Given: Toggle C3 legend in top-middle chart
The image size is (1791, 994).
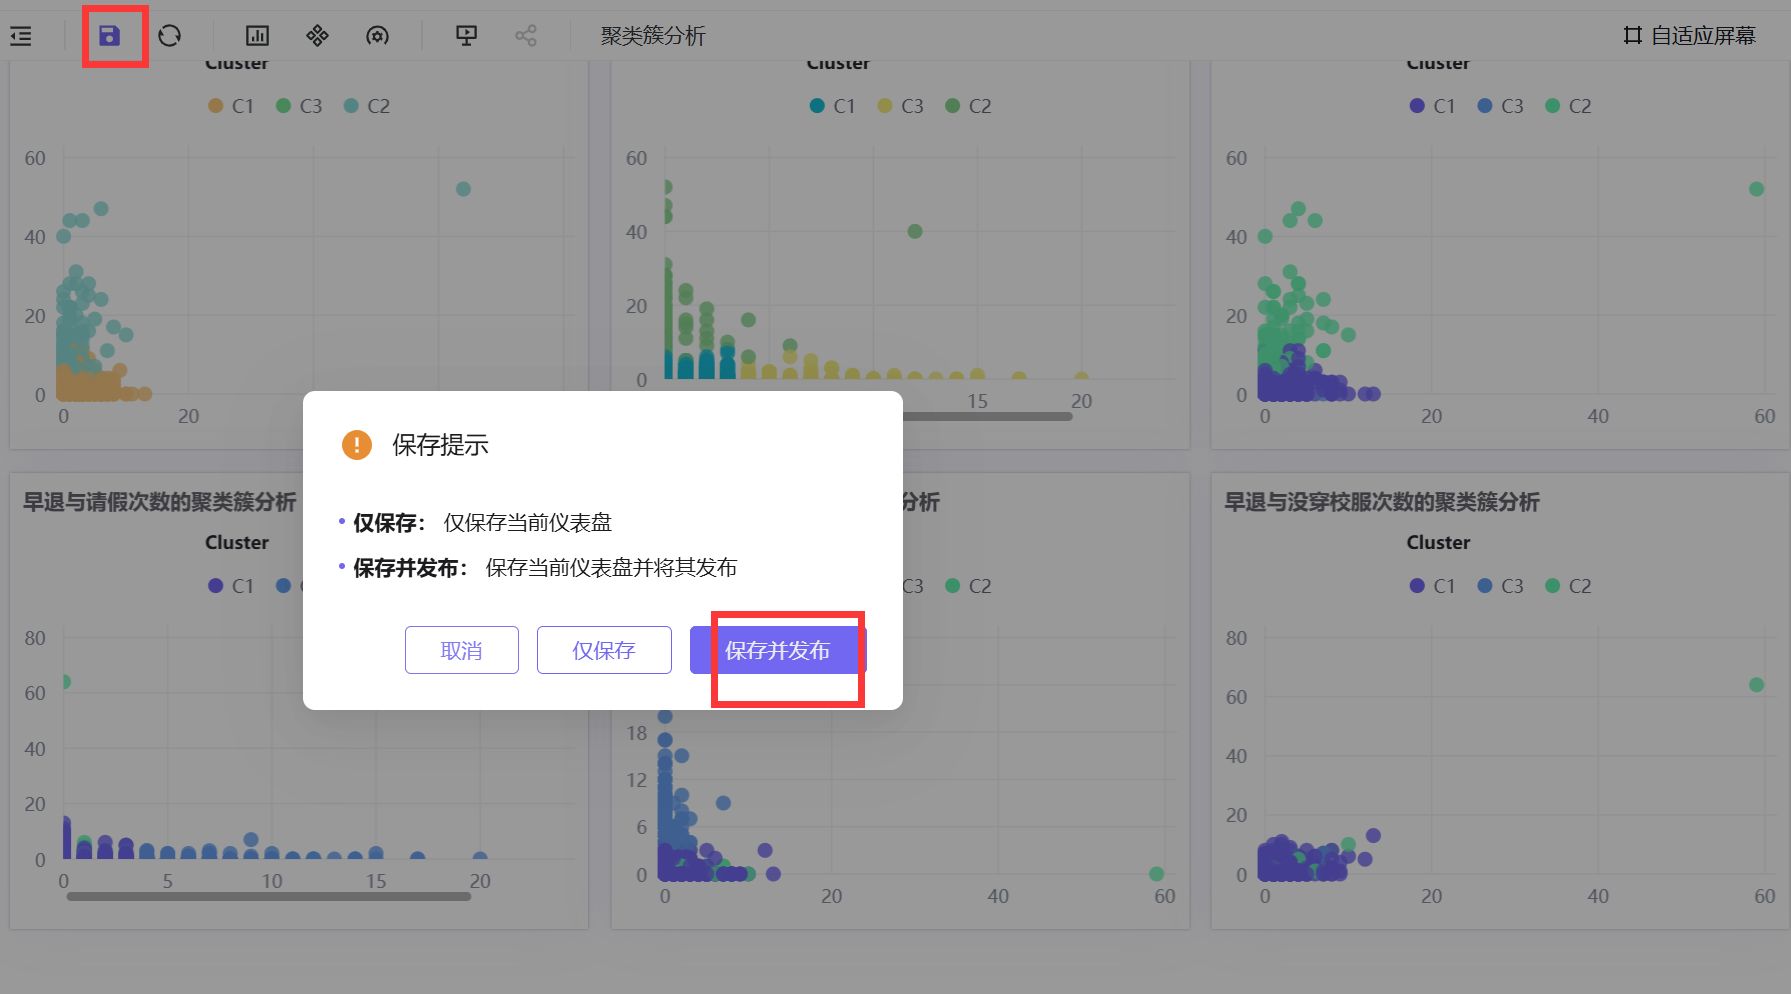Looking at the screenshot, I should [901, 106].
